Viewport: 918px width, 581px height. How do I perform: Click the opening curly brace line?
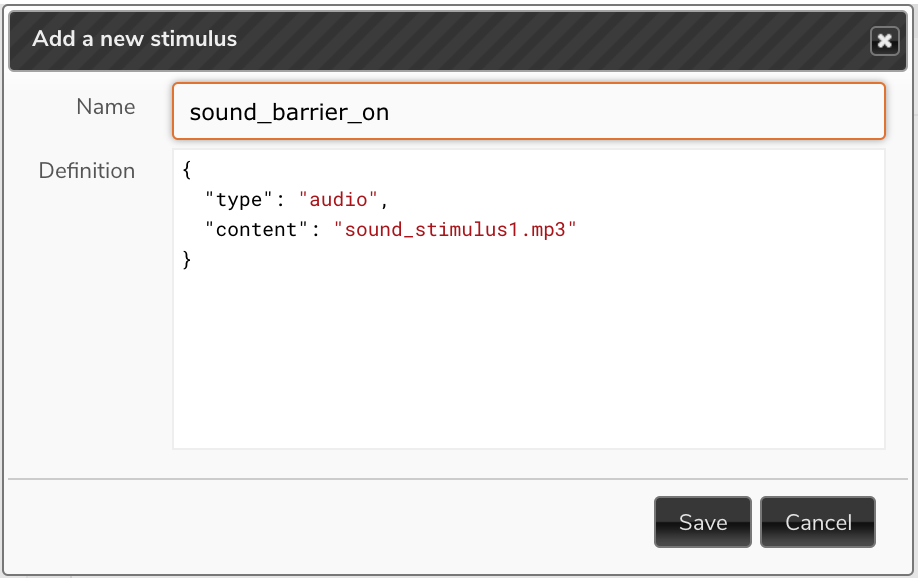point(187,170)
